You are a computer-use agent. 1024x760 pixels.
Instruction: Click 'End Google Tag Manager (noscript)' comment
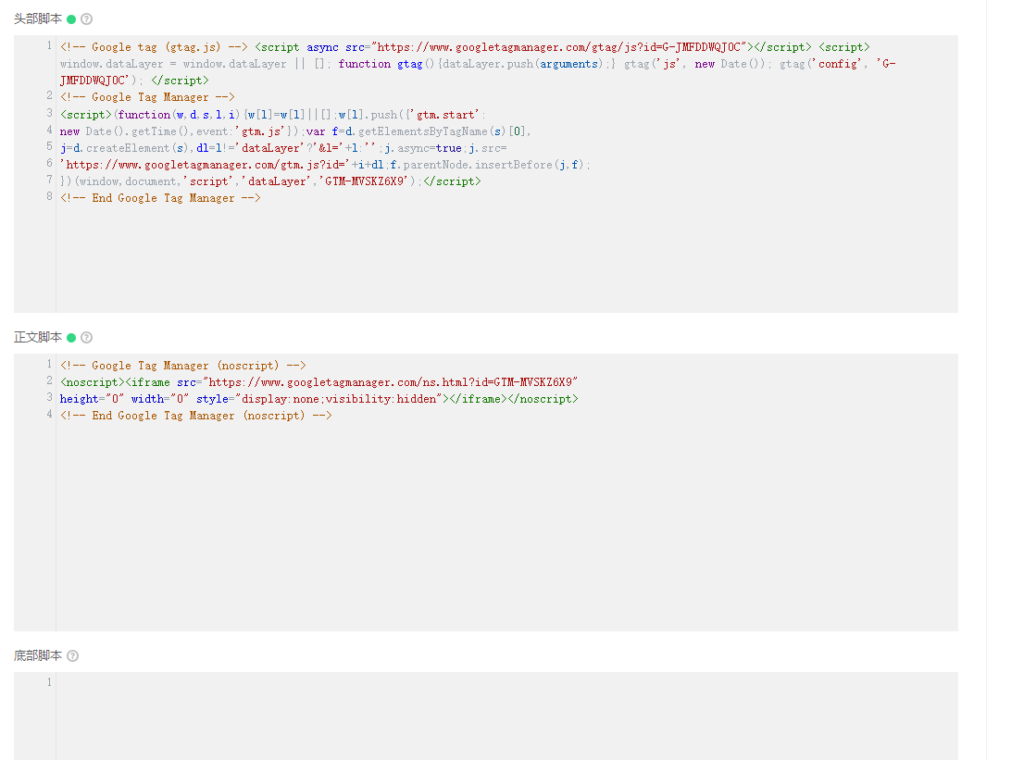(x=196, y=416)
